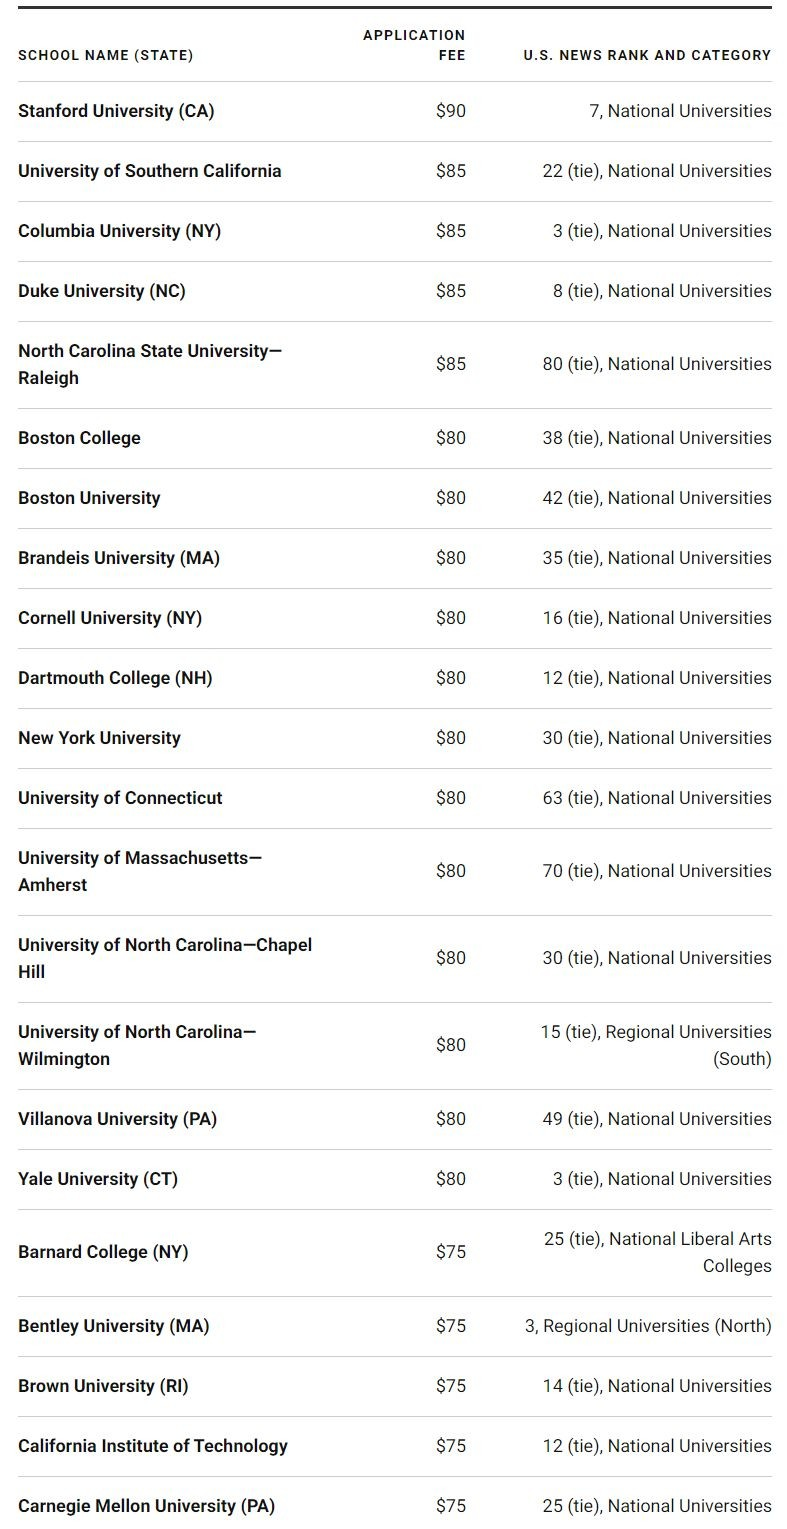Click the Boston College school name
The image size is (787, 1529).
(79, 438)
